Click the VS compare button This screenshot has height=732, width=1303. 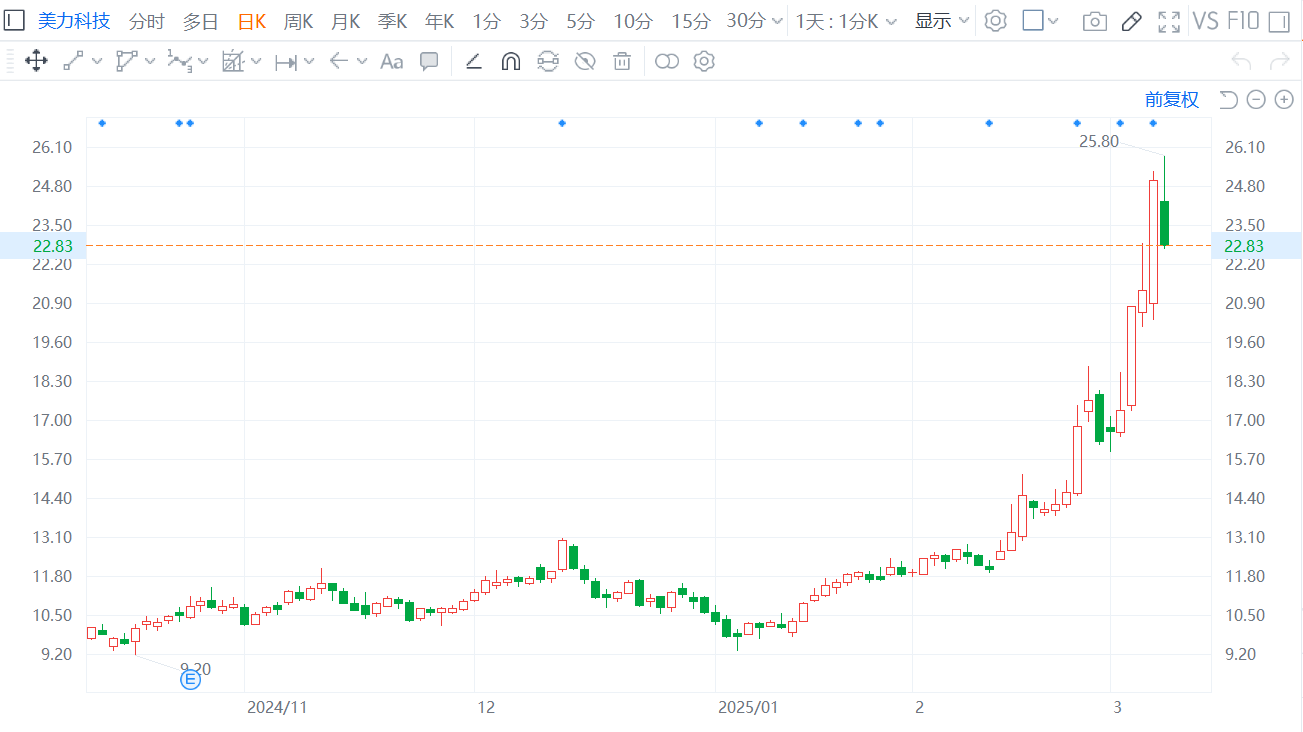click(x=1205, y=21)
